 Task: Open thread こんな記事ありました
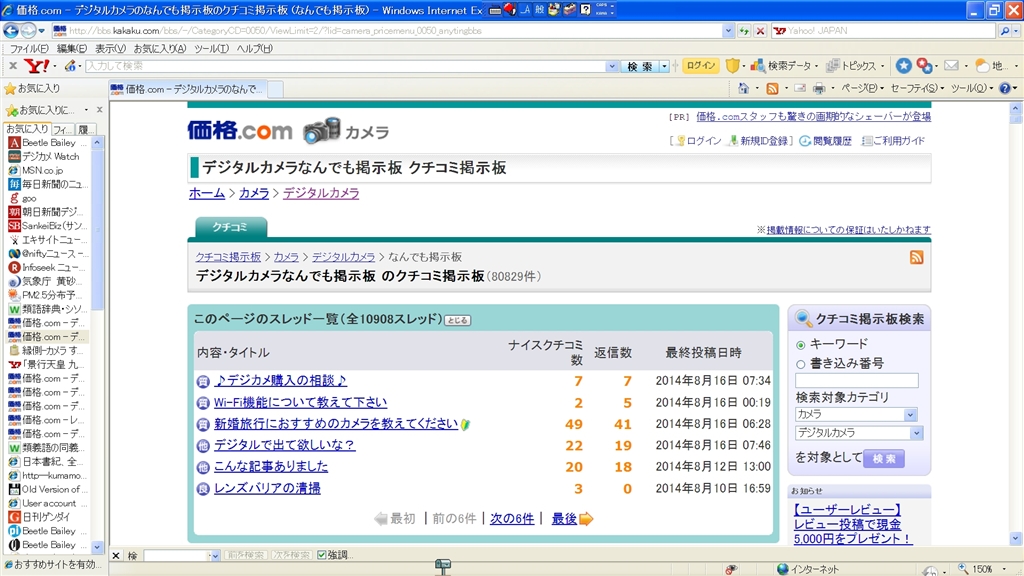tap(271, 467)
